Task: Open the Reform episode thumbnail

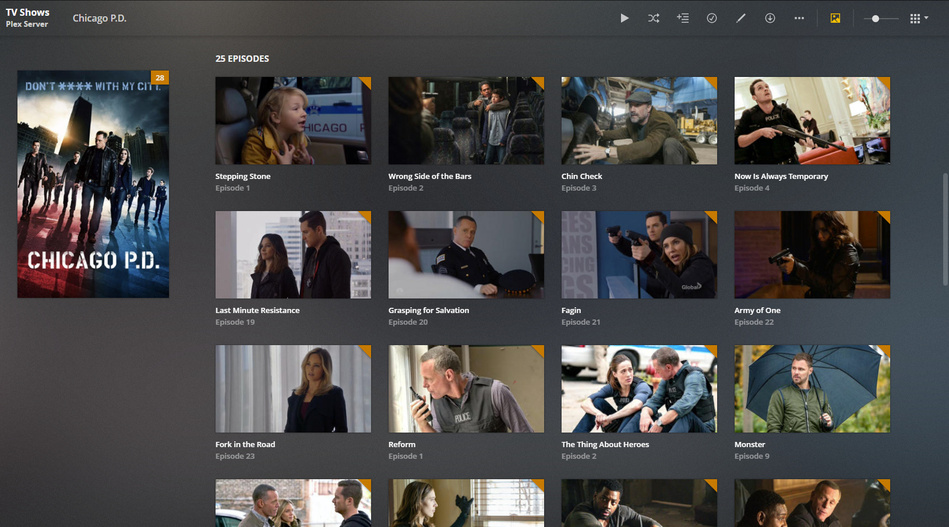Action: click(x=466, y=389)
